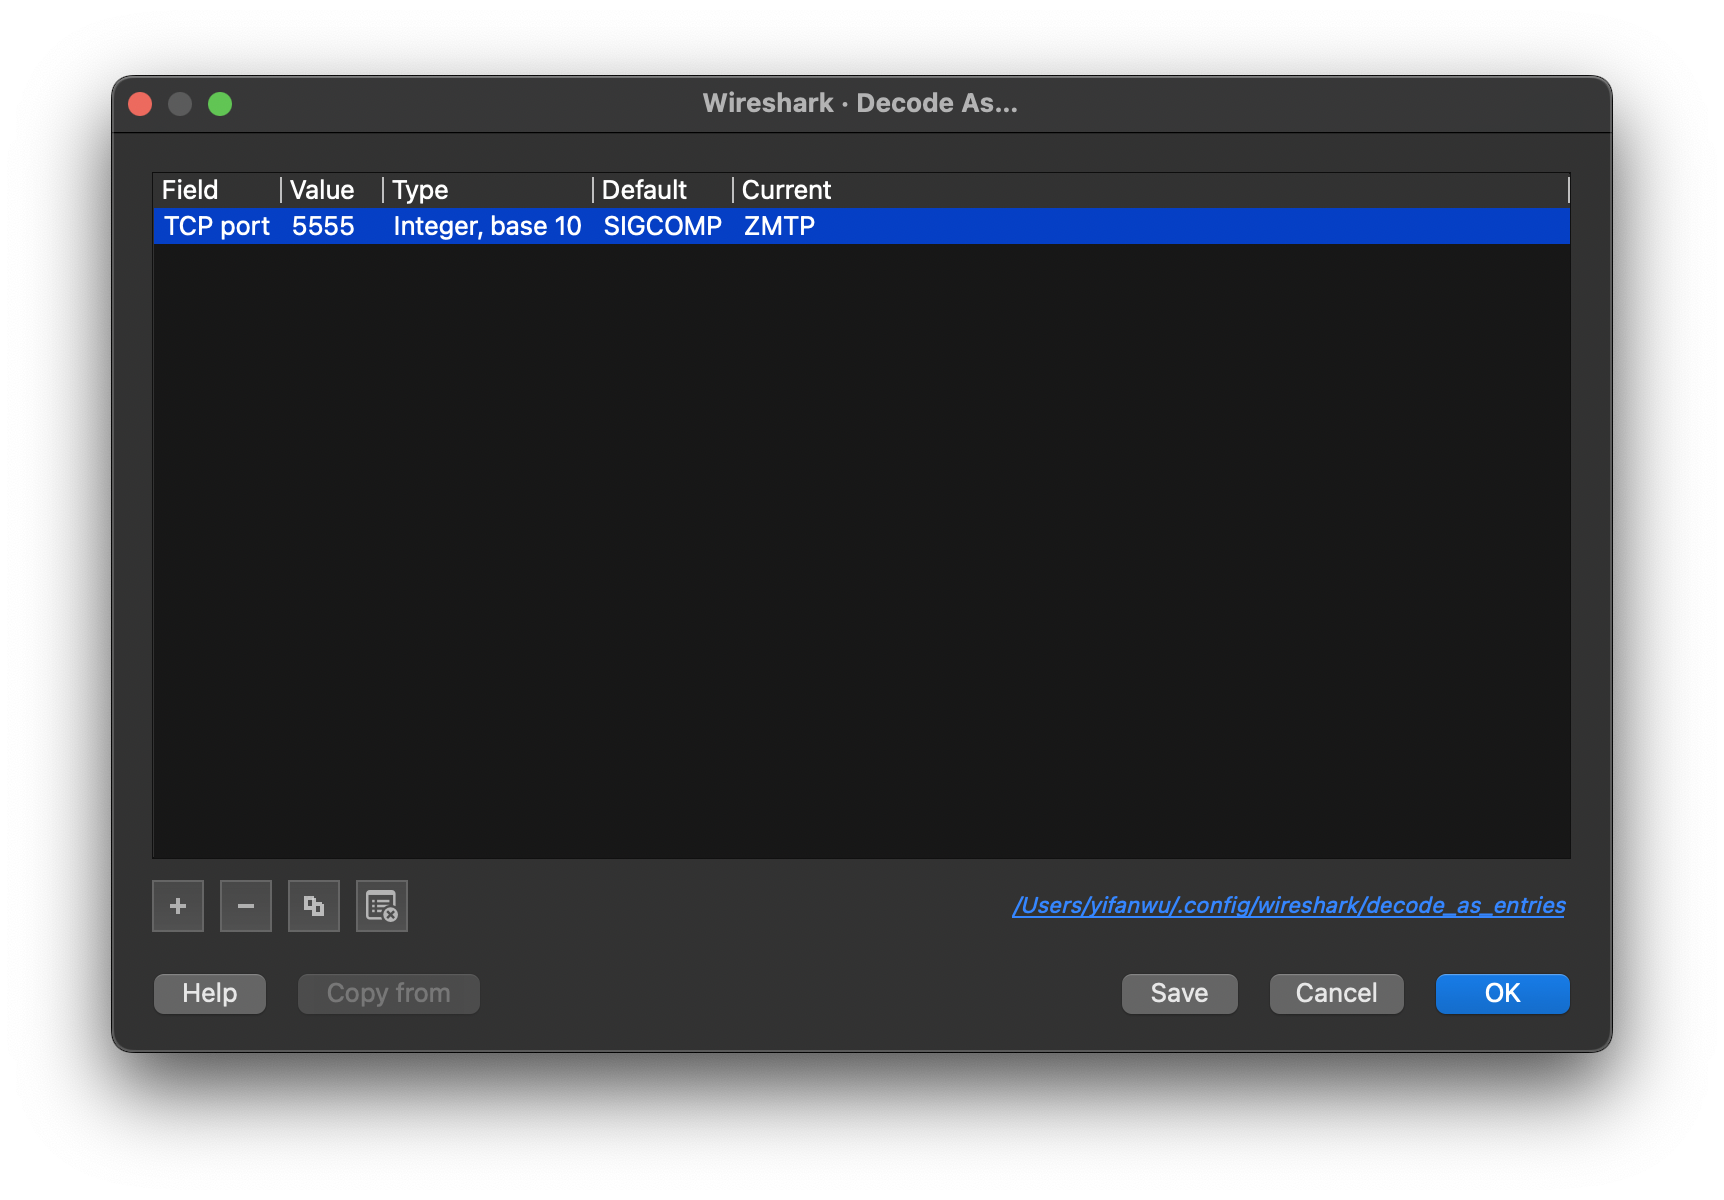Open the Help button

[x=210, y=993]
